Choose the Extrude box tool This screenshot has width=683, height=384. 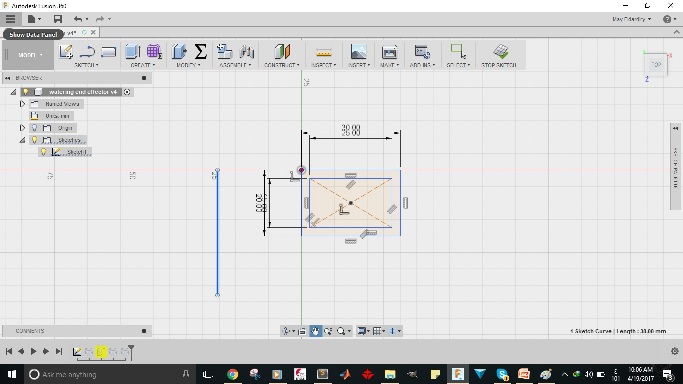point(132,52)
